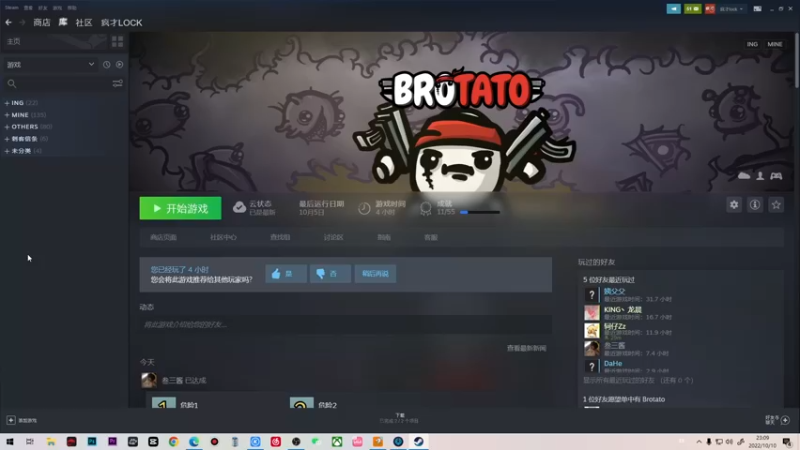This screenshot has width=800, height=450.
Task: Click the page vertical scrollbar
Action: (796, 59)
